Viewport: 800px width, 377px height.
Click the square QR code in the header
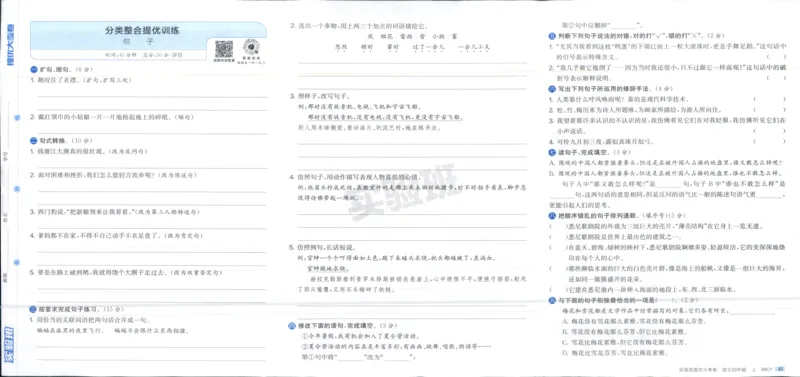(223, 49)
